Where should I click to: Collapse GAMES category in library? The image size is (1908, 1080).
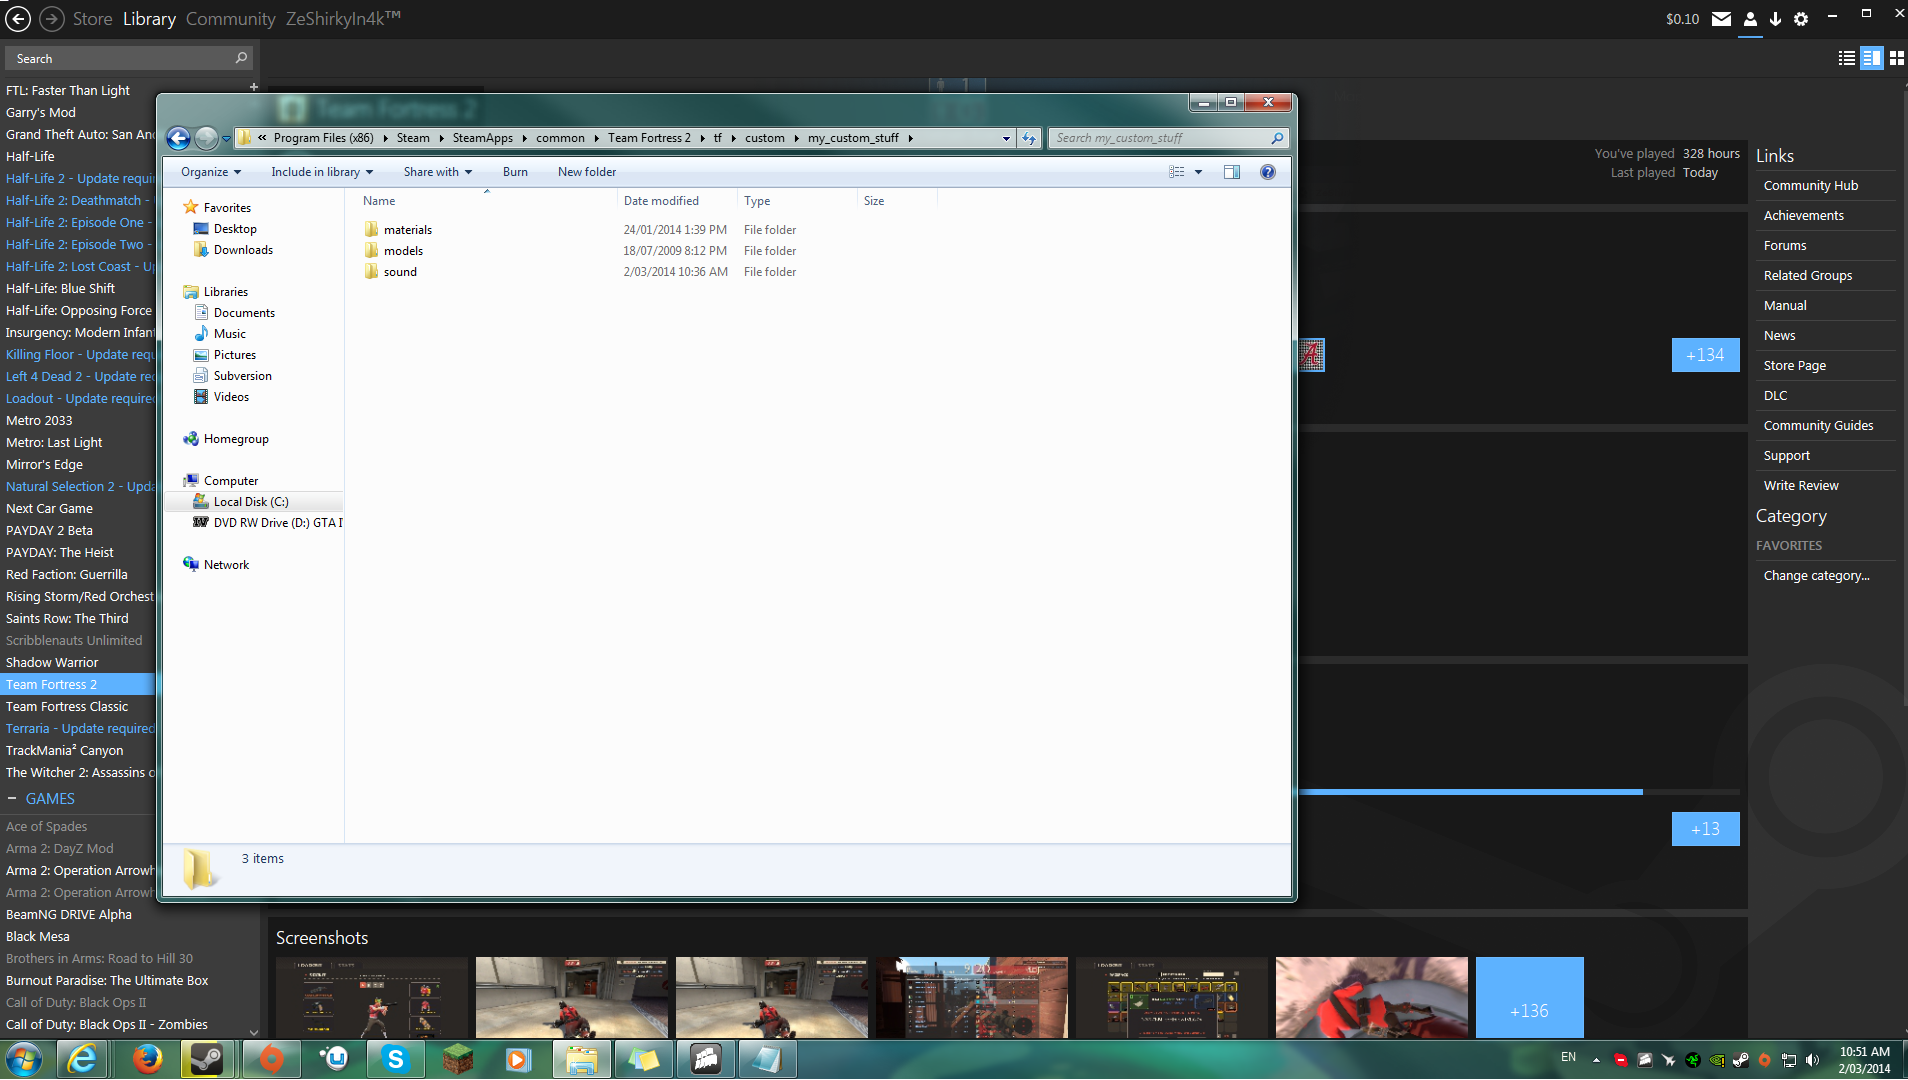click(x=12, y=799)
